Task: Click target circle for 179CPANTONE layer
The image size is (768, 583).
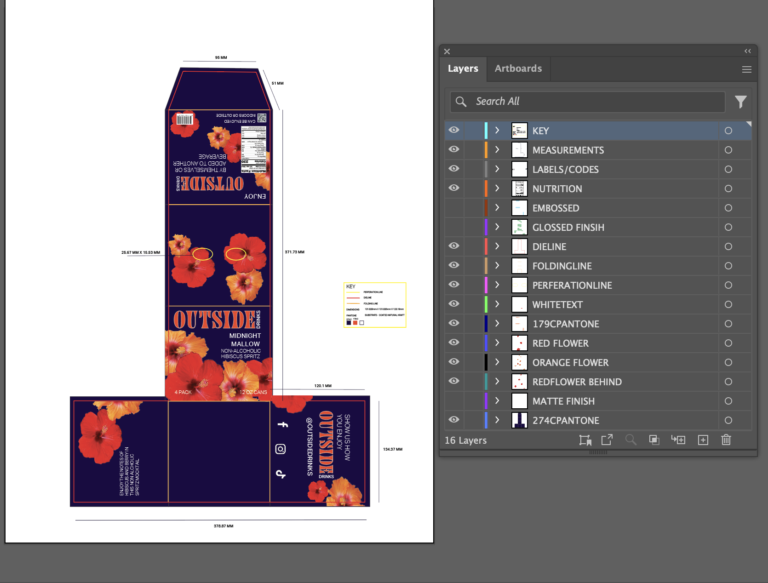Action: [728, 324]
